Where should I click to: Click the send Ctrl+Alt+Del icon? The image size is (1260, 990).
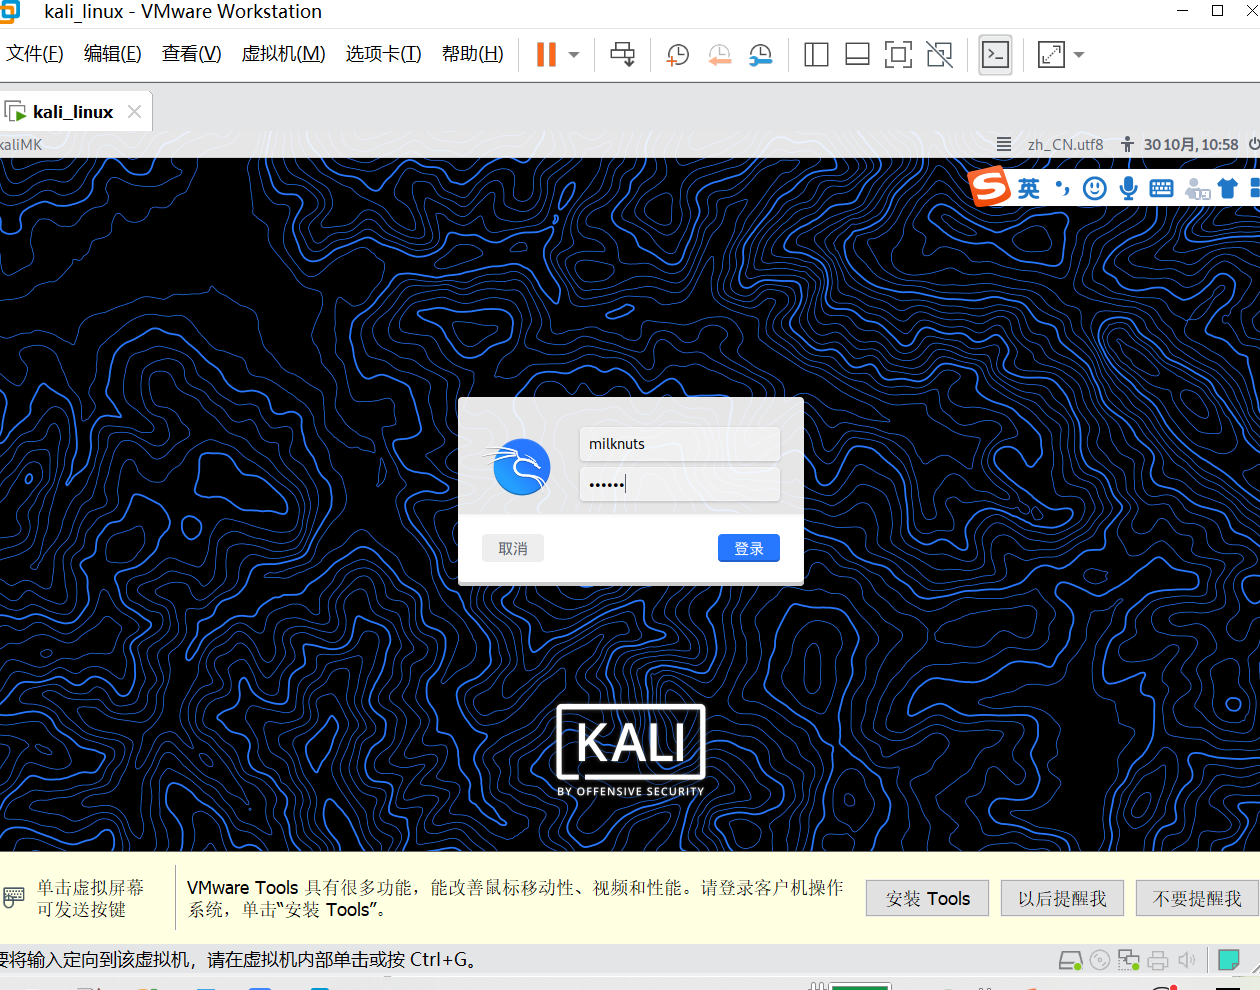tap(622, 54)
